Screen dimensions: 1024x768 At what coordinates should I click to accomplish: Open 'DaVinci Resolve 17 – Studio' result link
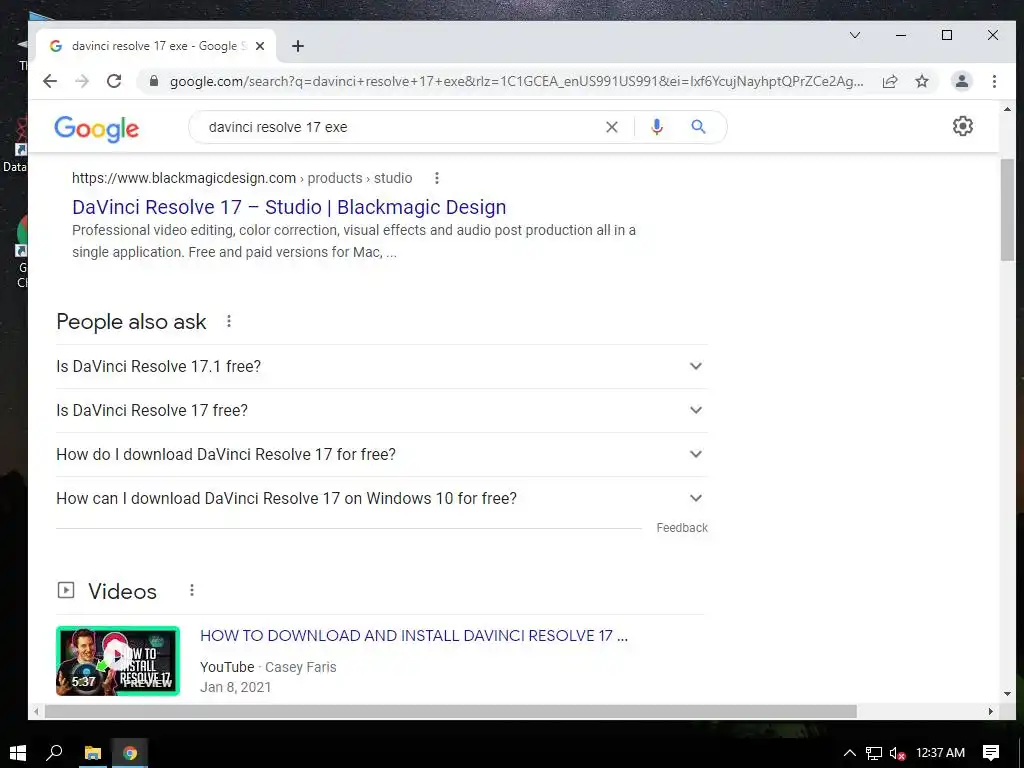(x=289, y=207)
